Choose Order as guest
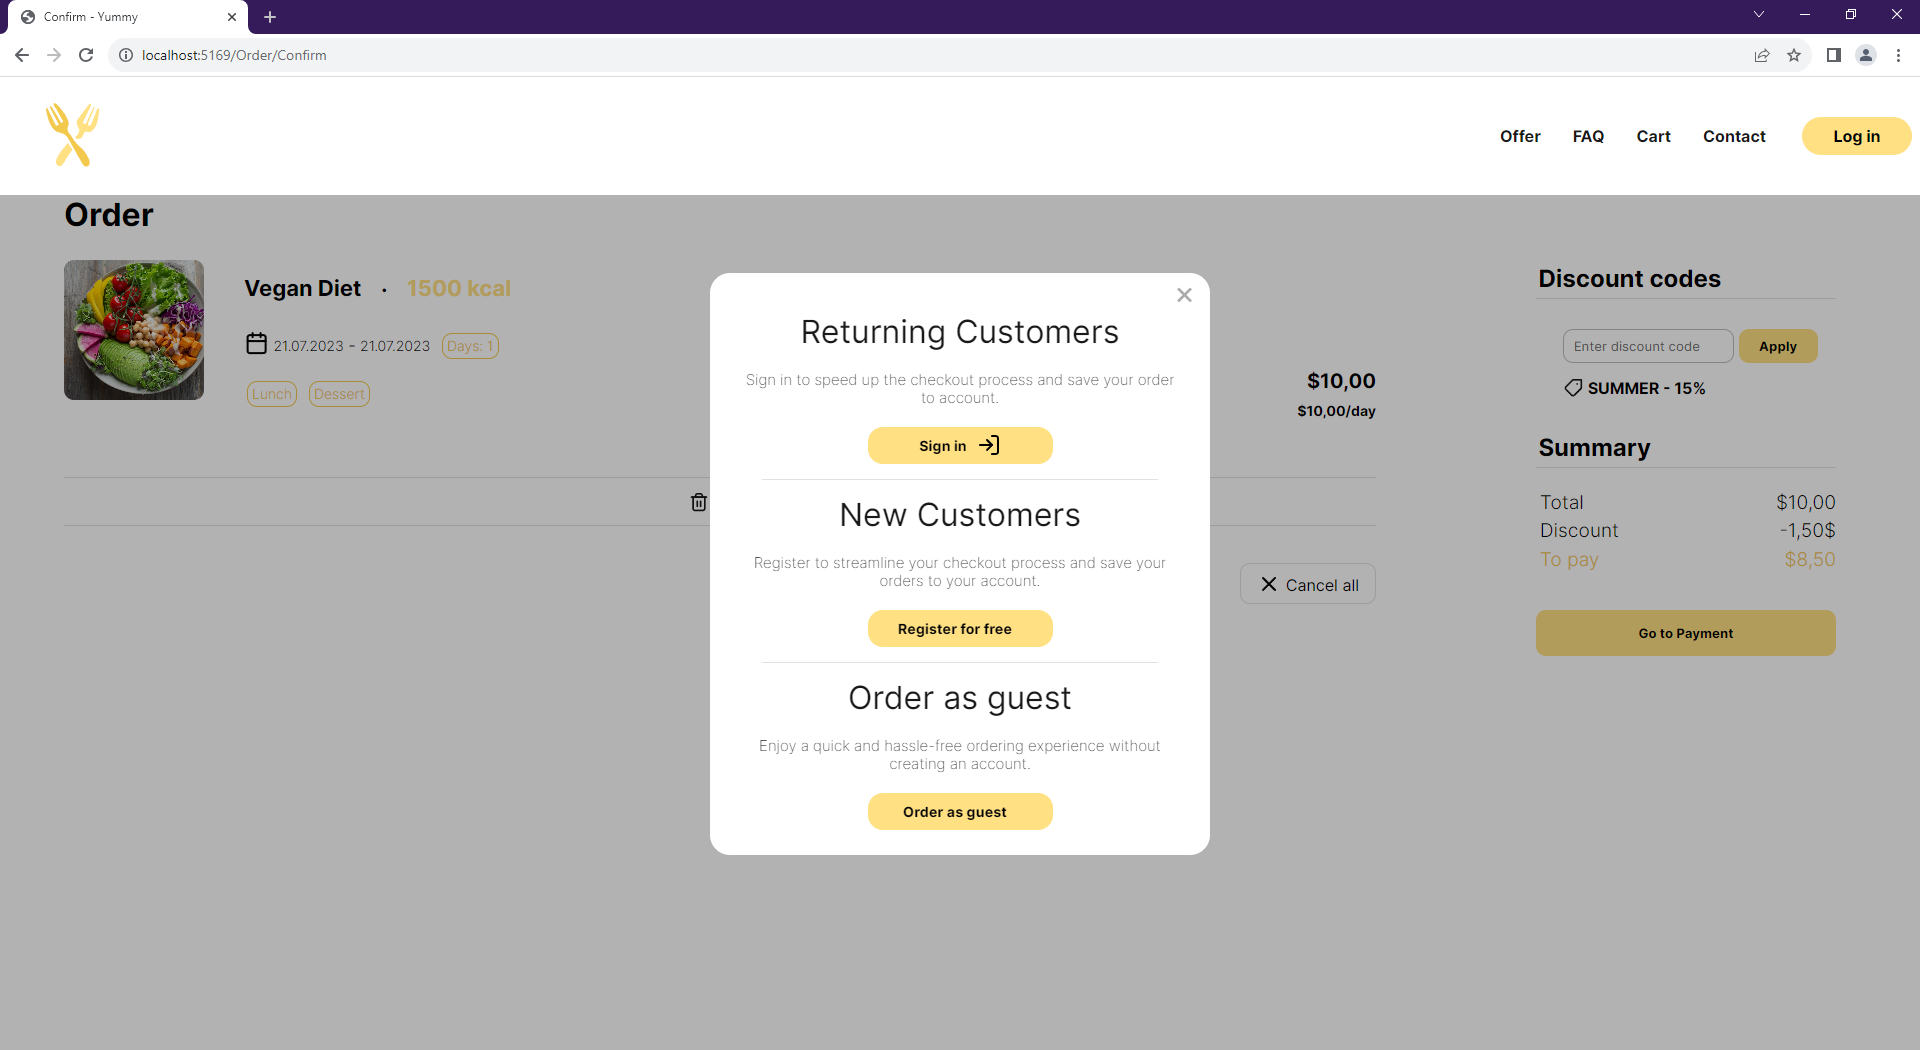The image size is (1920, 1050). (x=959, y=811)
